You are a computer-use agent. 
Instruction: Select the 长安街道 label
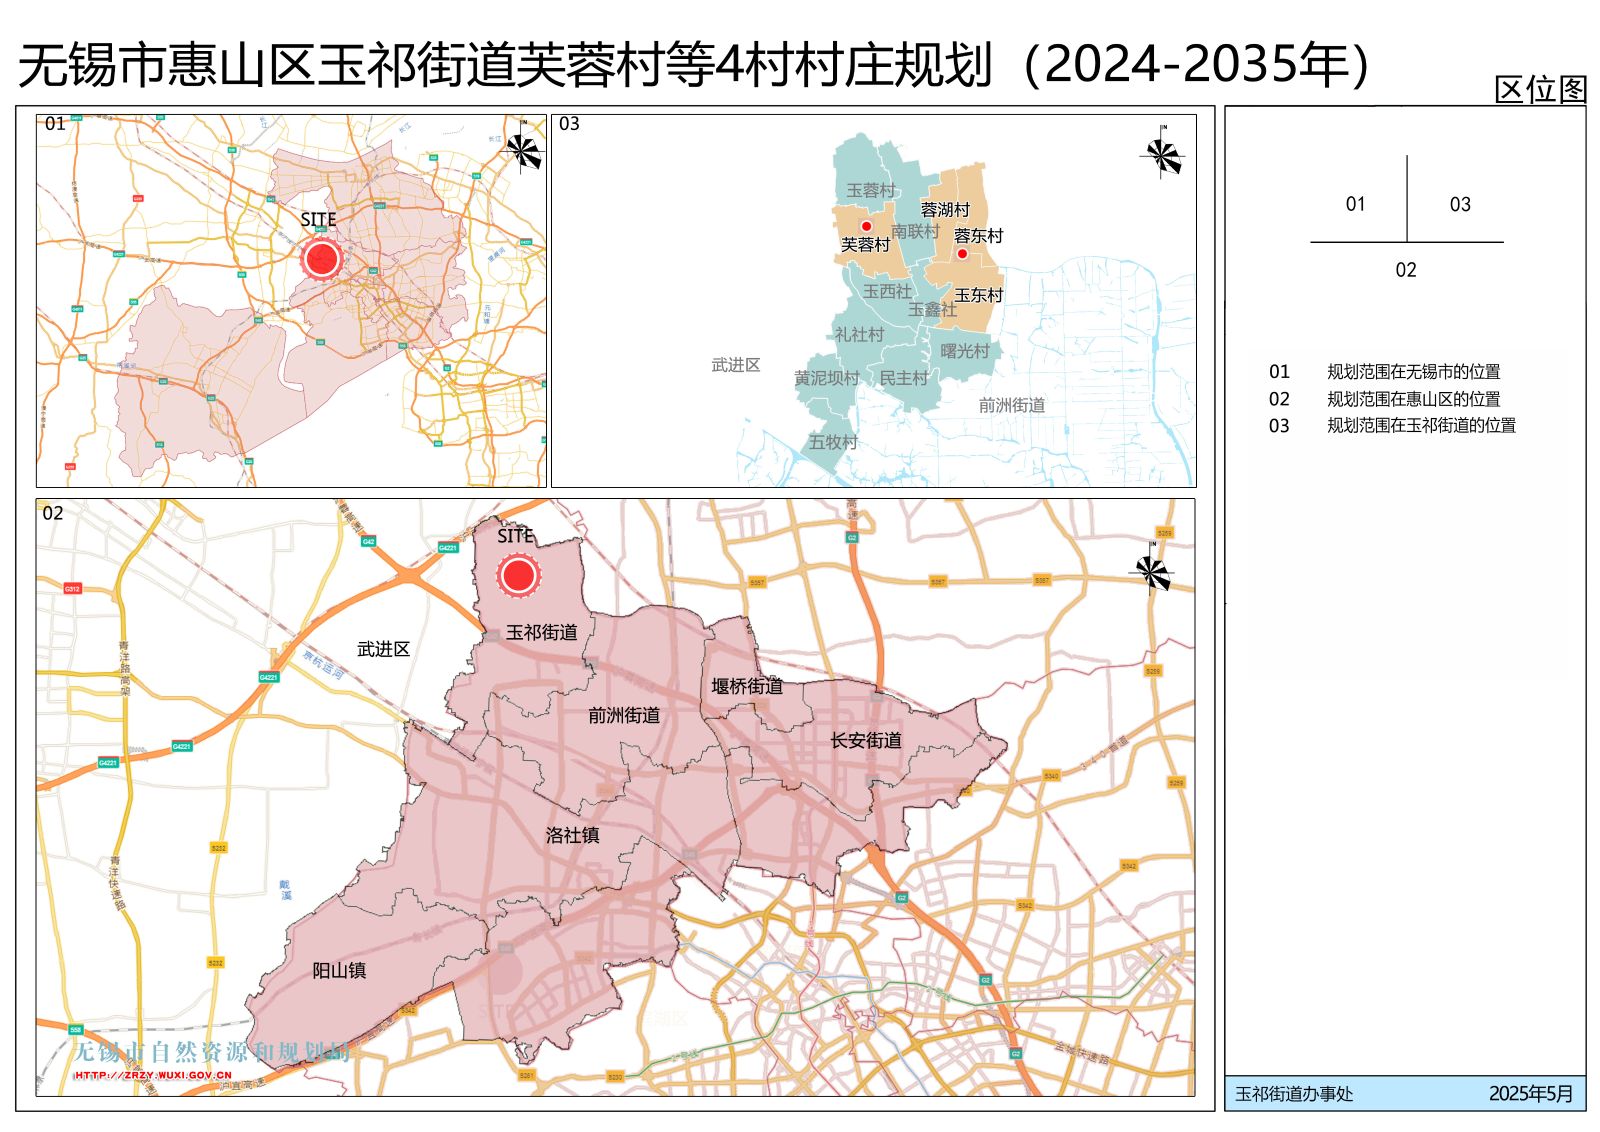tap(866, 740)
